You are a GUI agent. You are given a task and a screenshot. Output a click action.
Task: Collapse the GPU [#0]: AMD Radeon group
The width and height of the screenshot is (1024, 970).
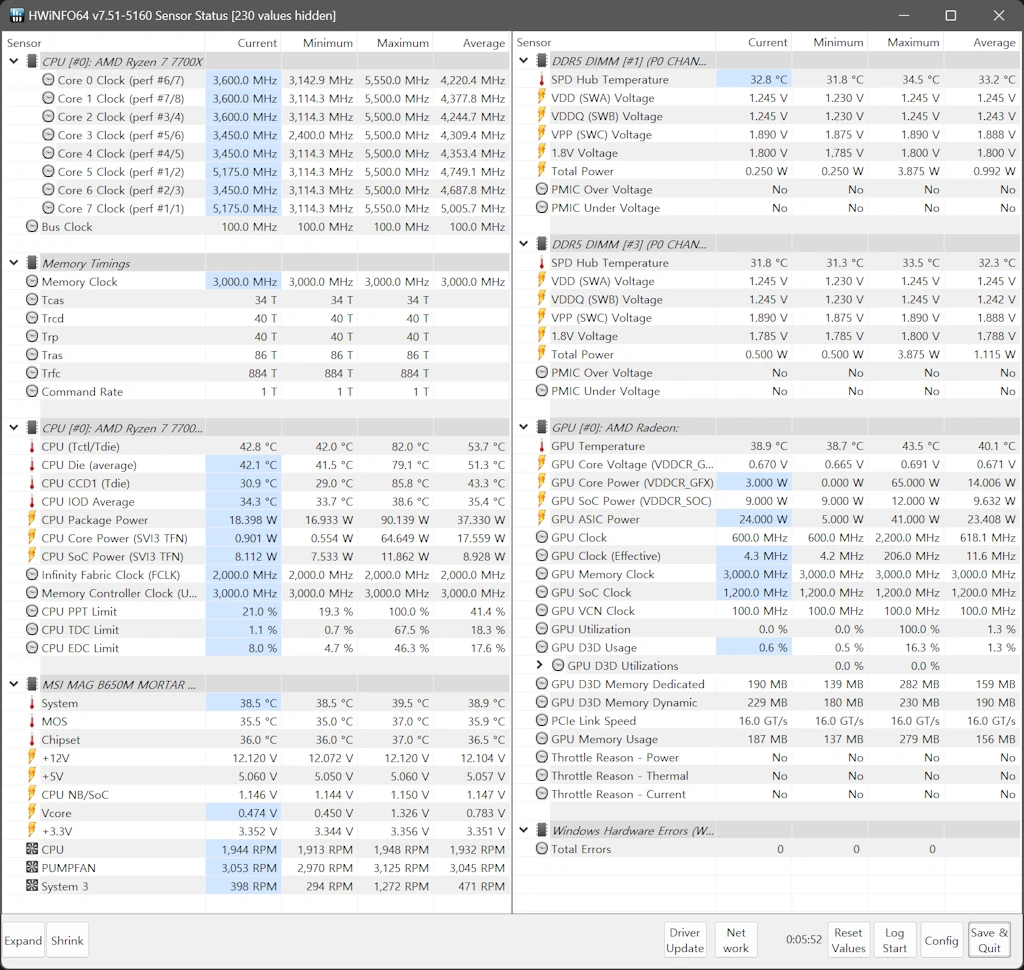click(x=524, y=427)
